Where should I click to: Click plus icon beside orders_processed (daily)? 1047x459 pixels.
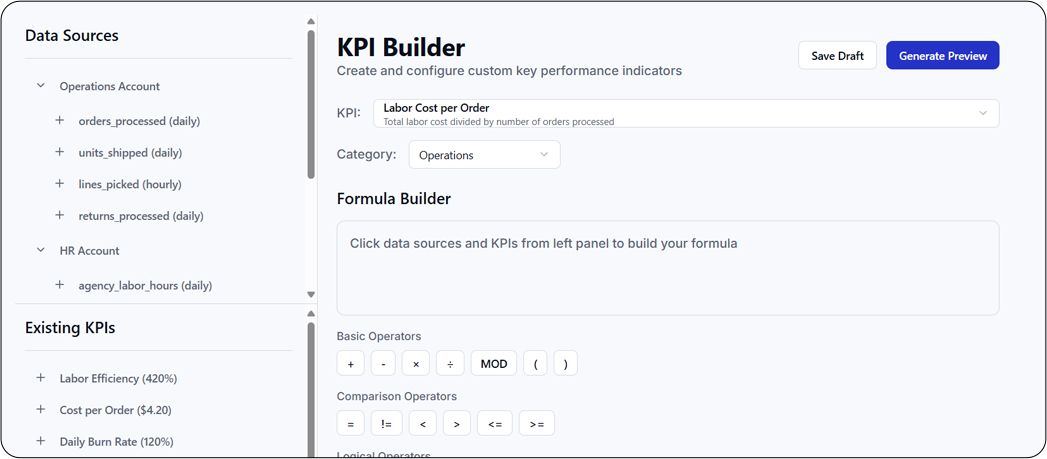(60, 121)
